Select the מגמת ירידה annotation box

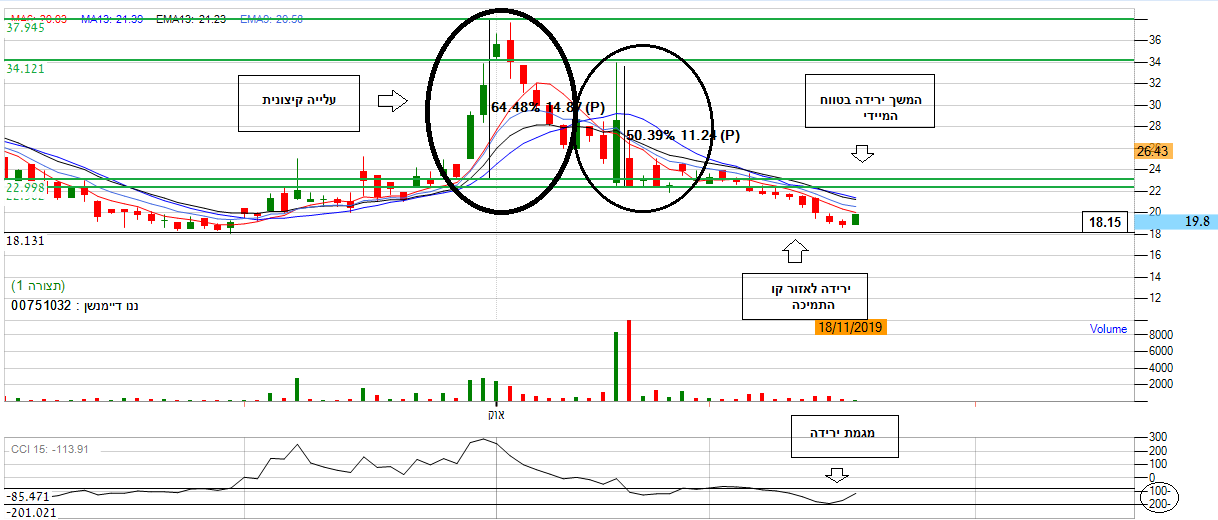point(844,435)
